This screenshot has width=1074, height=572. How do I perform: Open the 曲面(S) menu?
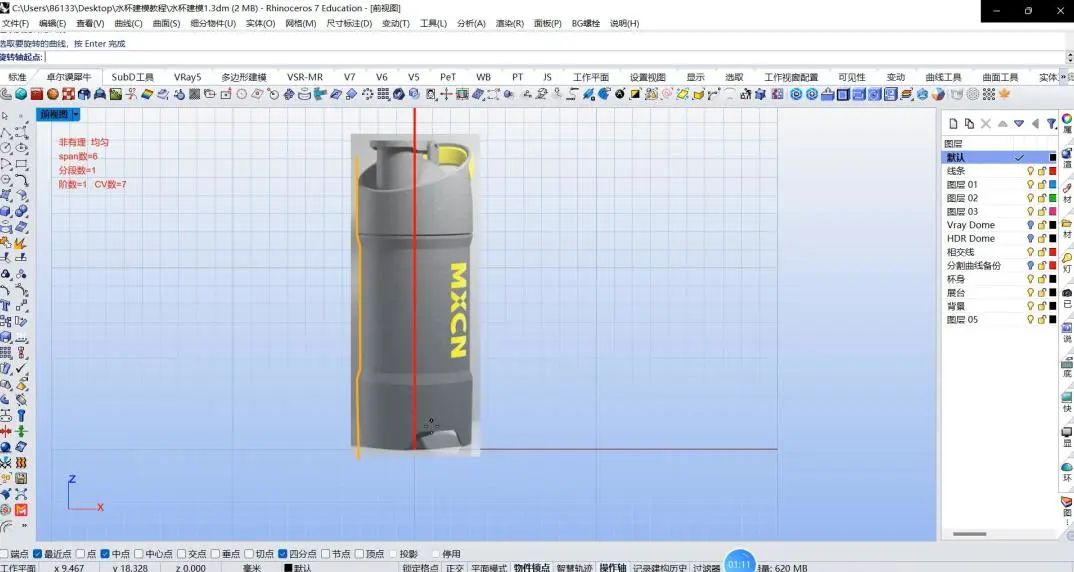point(166,23)
